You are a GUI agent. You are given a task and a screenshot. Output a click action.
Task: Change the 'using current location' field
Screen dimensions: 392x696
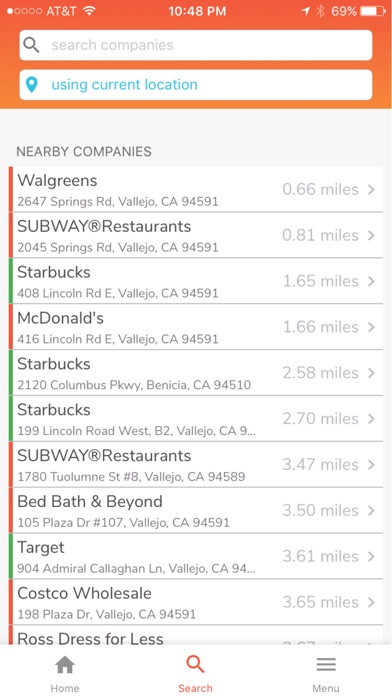[196, 85]
